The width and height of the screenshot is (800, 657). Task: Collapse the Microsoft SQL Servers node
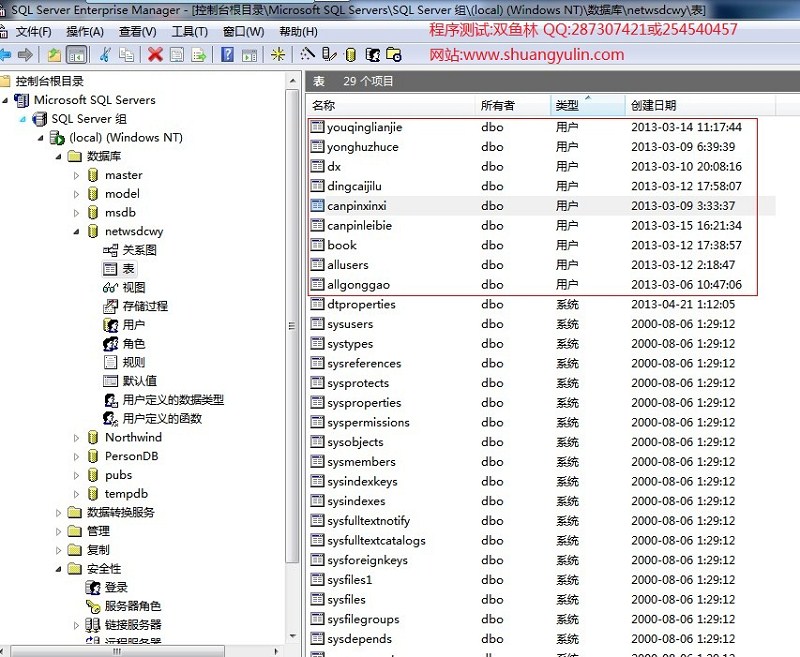(5, 100)
